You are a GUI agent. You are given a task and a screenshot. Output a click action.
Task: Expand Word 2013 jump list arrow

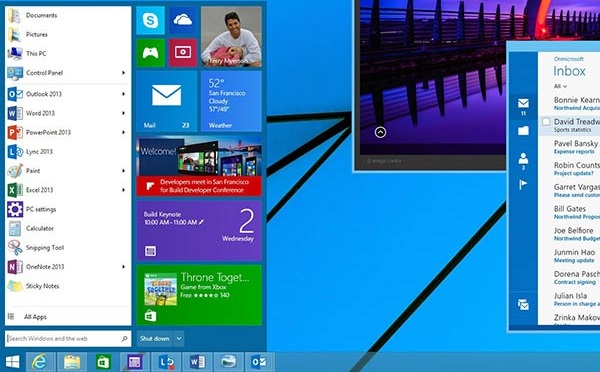coord(123,113)
